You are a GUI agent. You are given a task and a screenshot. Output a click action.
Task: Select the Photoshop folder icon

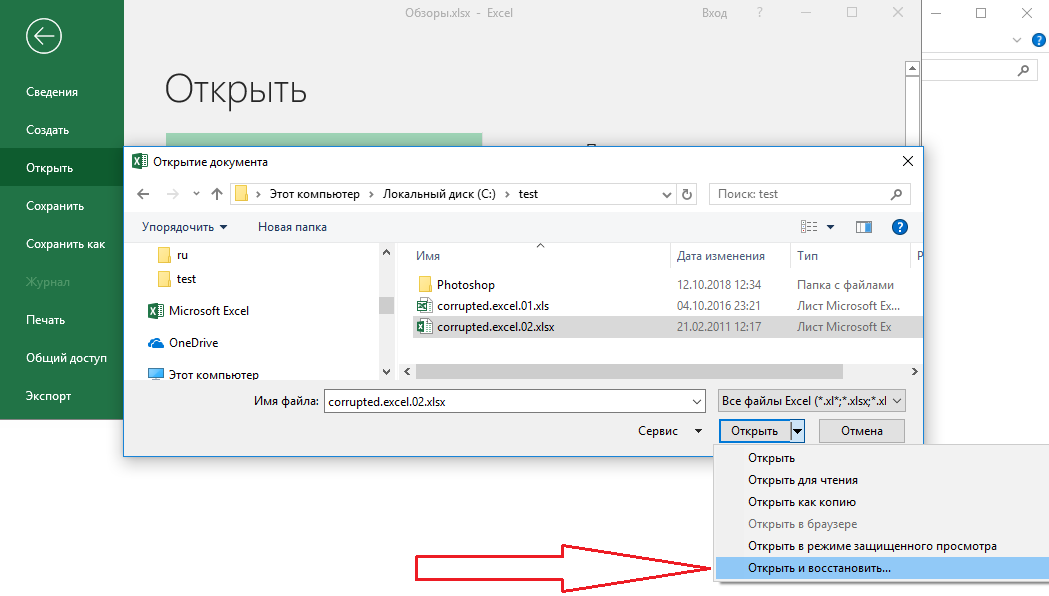coord(425,284)
